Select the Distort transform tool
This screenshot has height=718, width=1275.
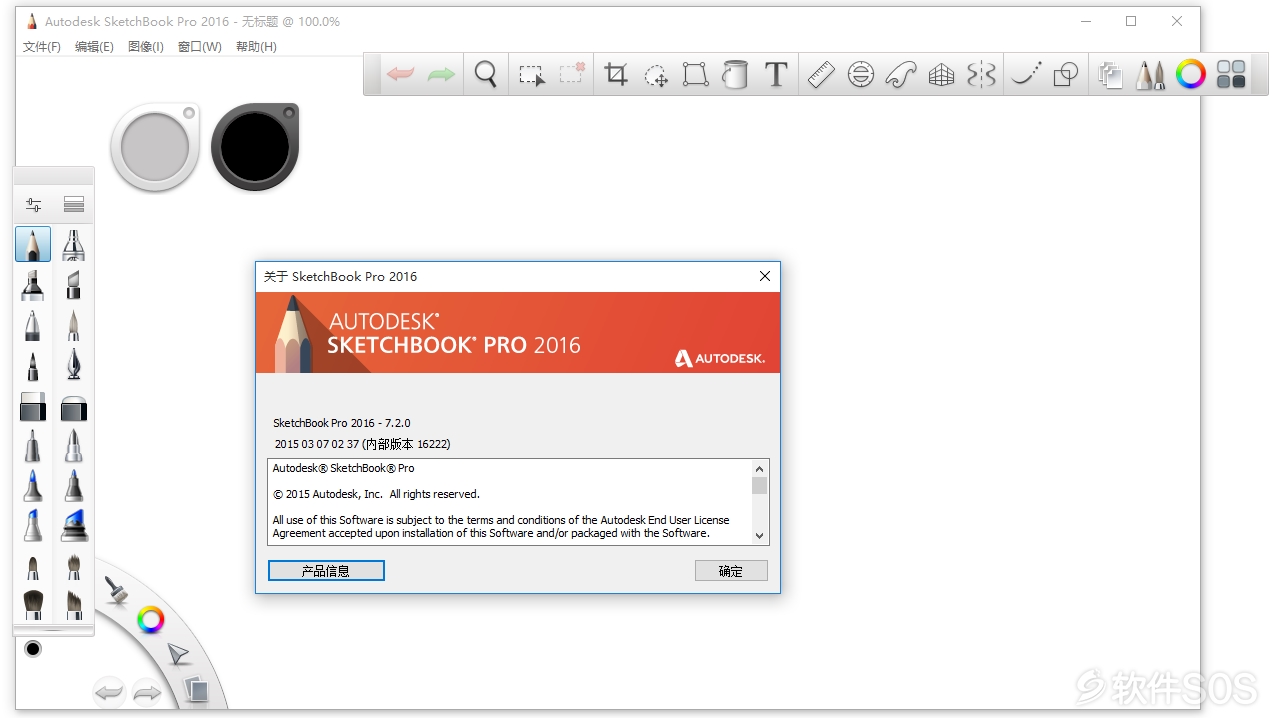[695, 75]
